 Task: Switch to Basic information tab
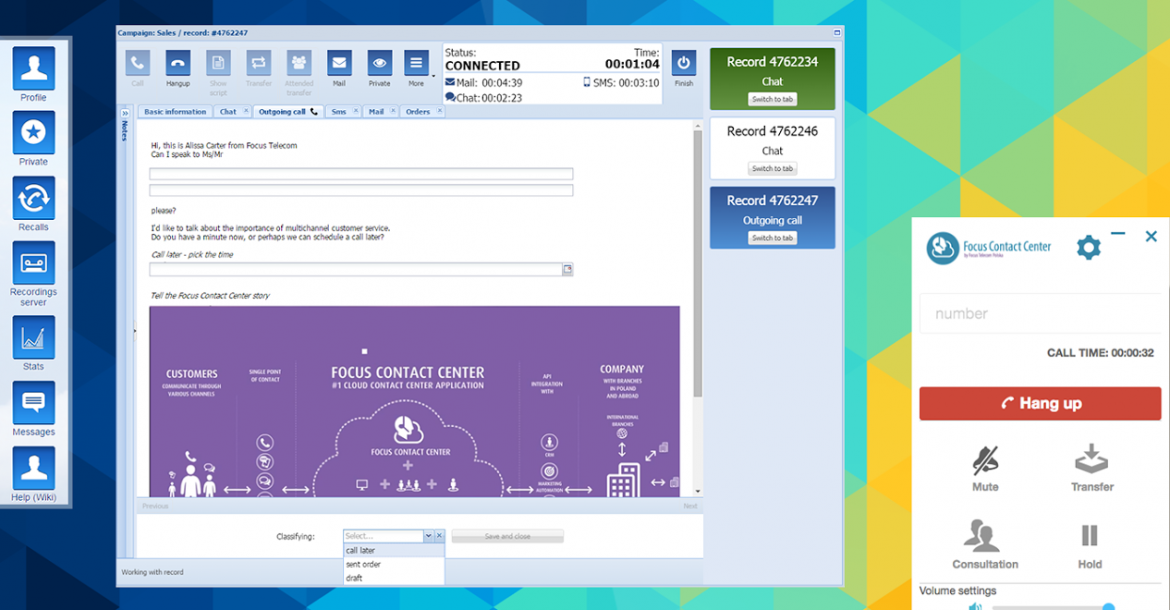coord(175,112)
